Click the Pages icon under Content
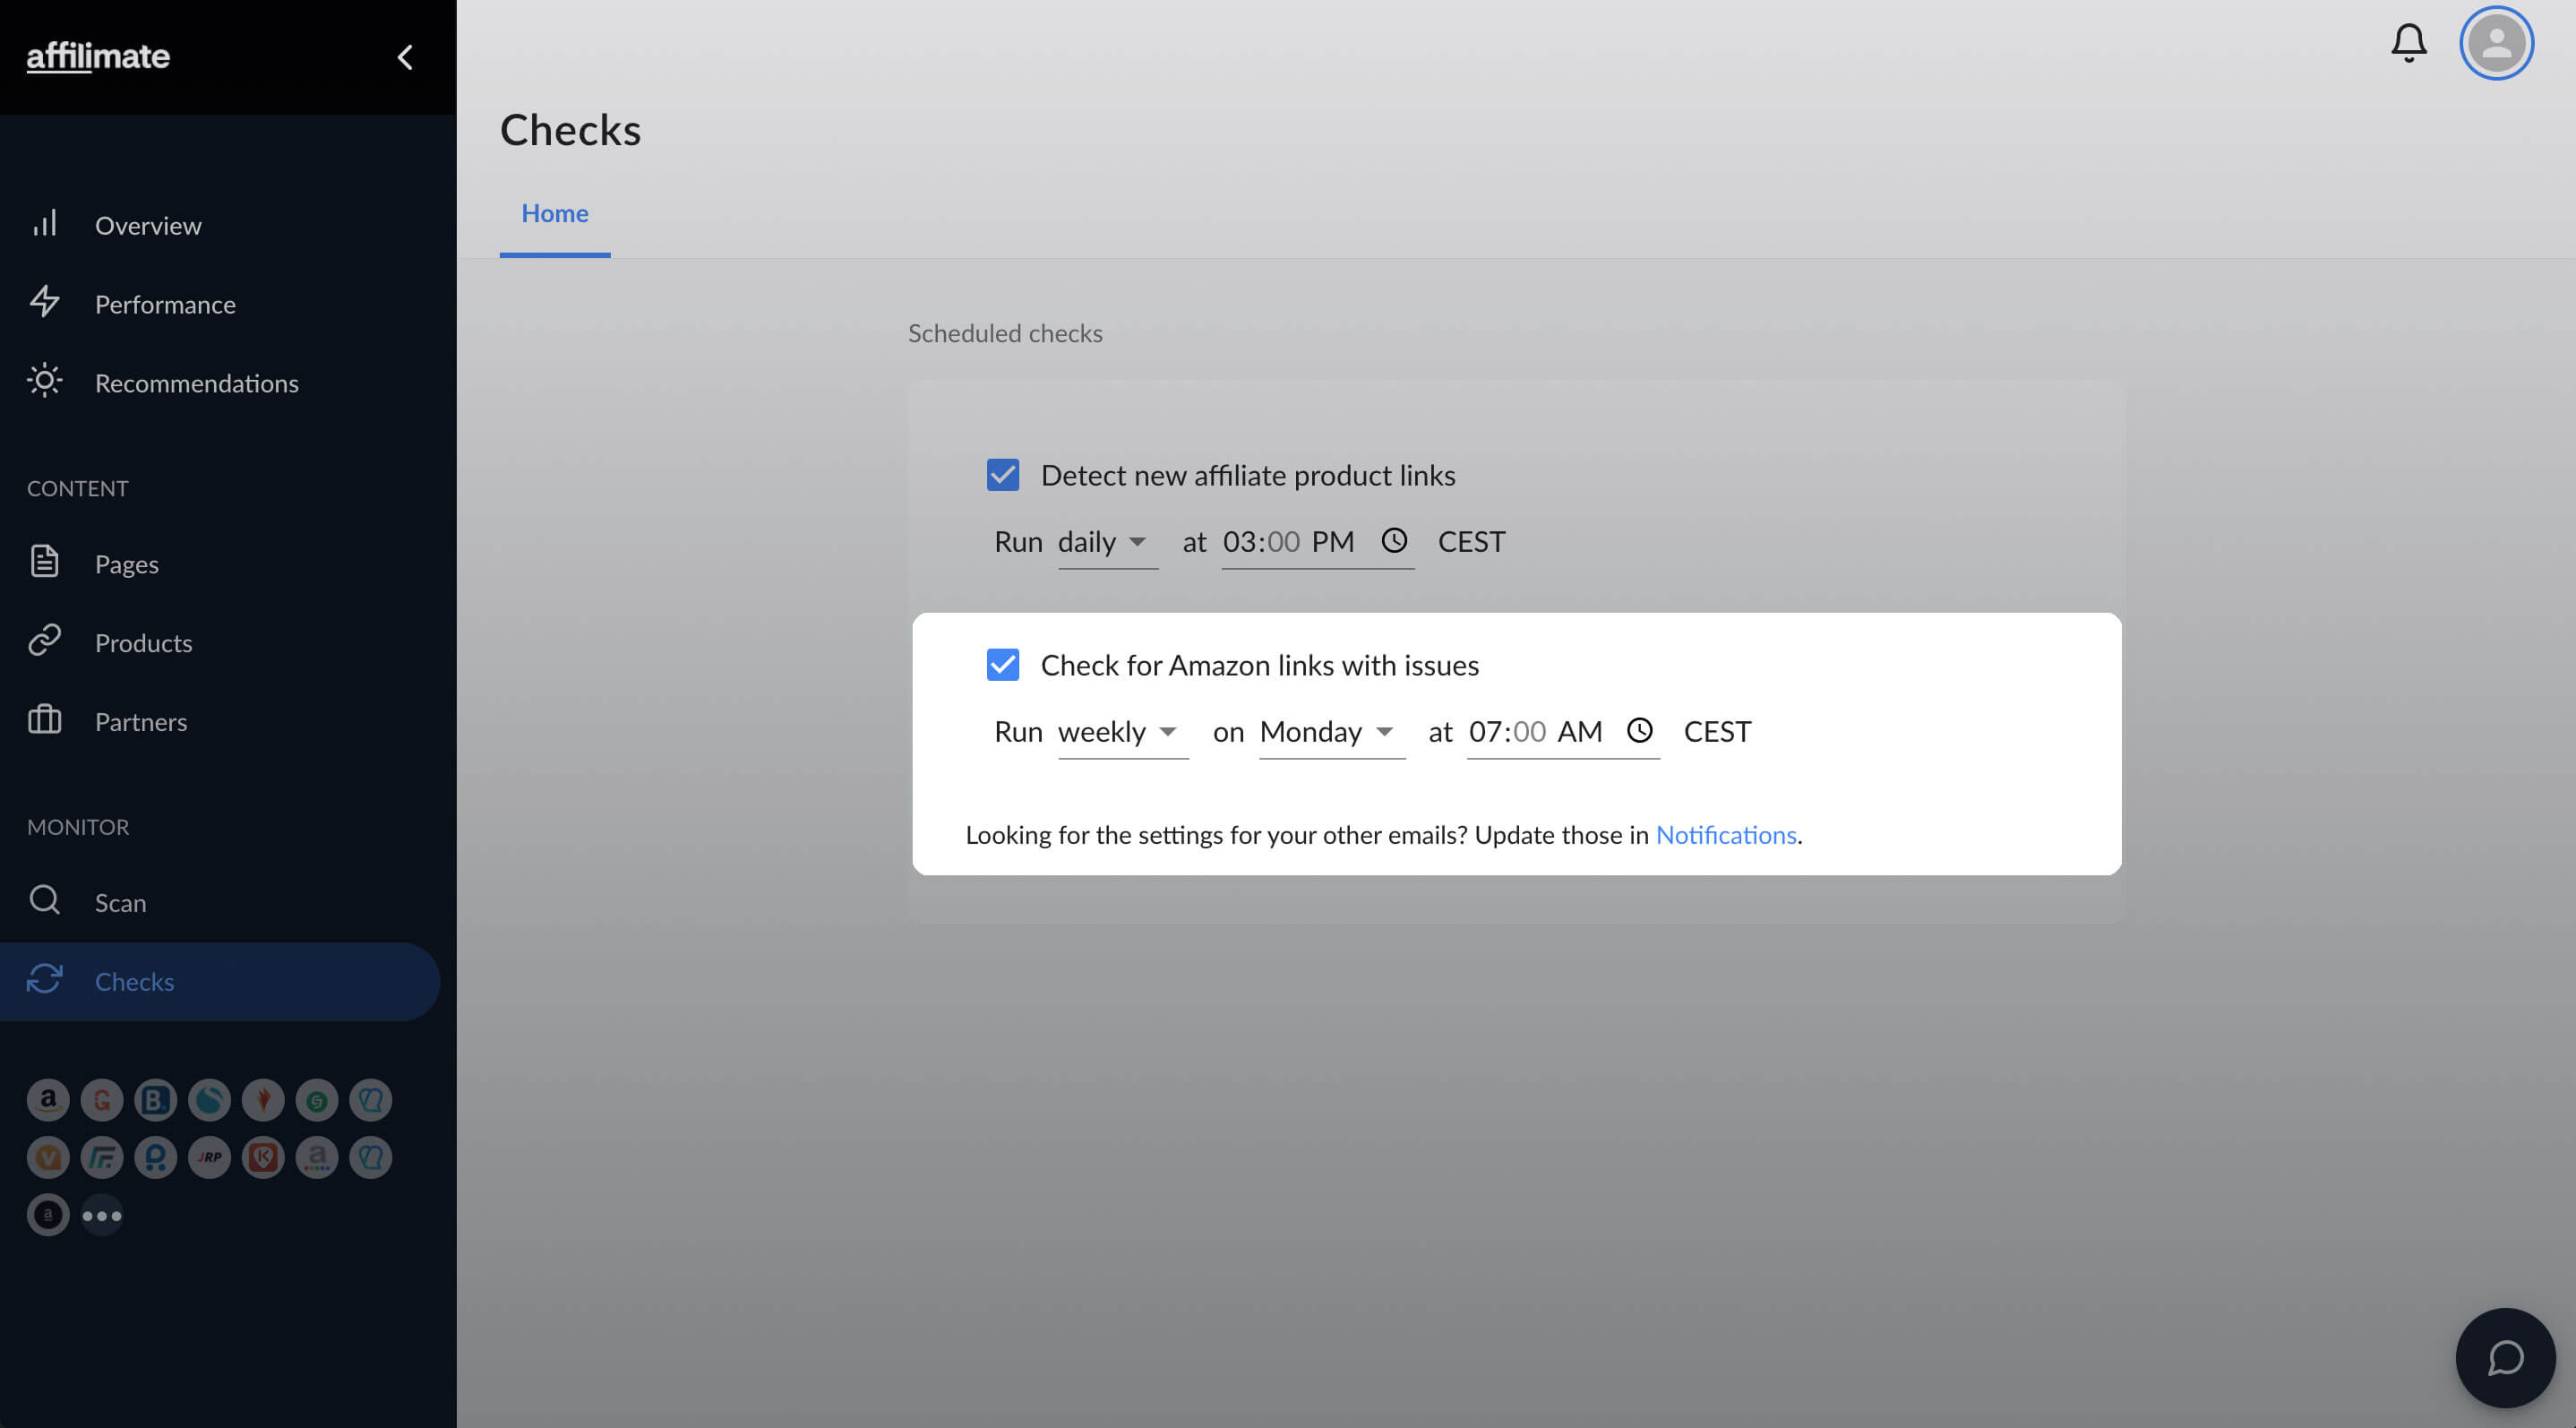This screenshot has height=1428, width=2576. click(x=44, y=561)
